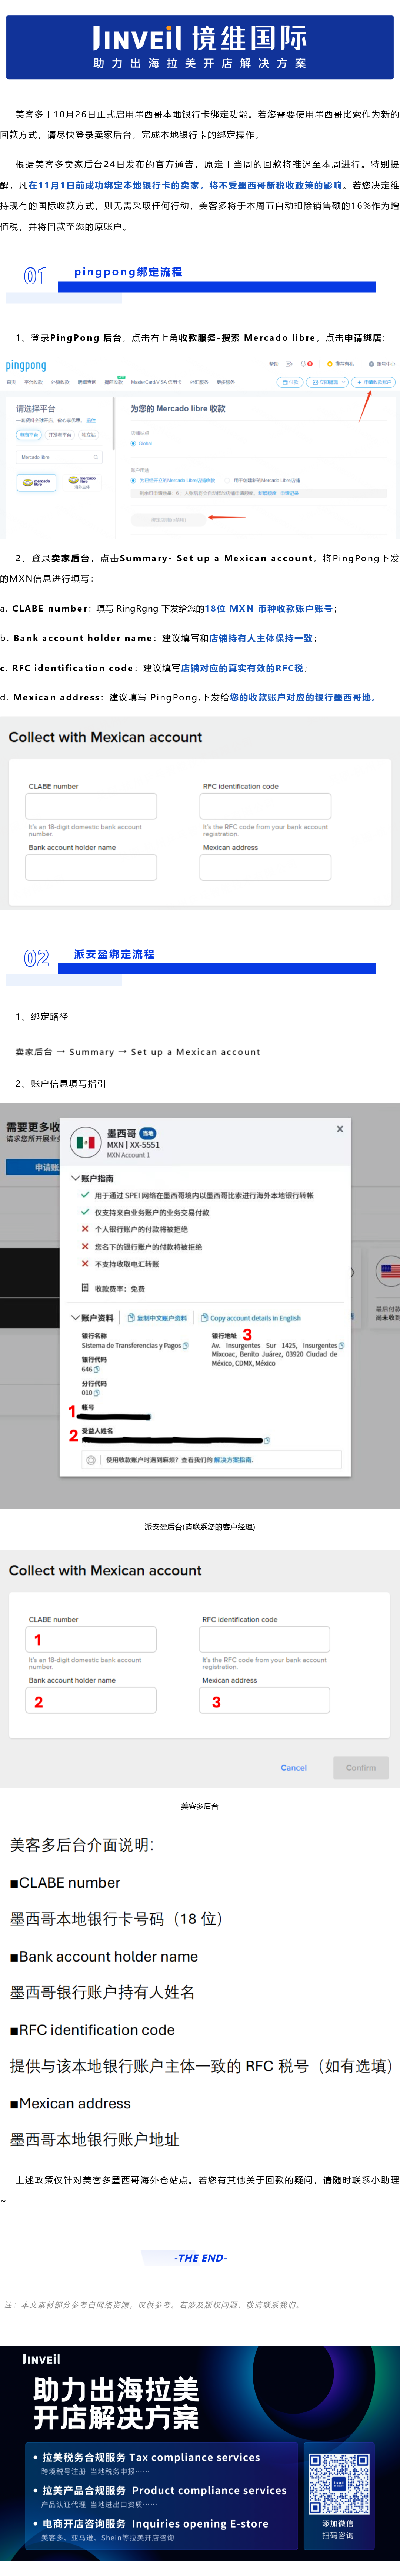
Task: Click CLABE number field in form above Cancel
Action: (91, 1639)
